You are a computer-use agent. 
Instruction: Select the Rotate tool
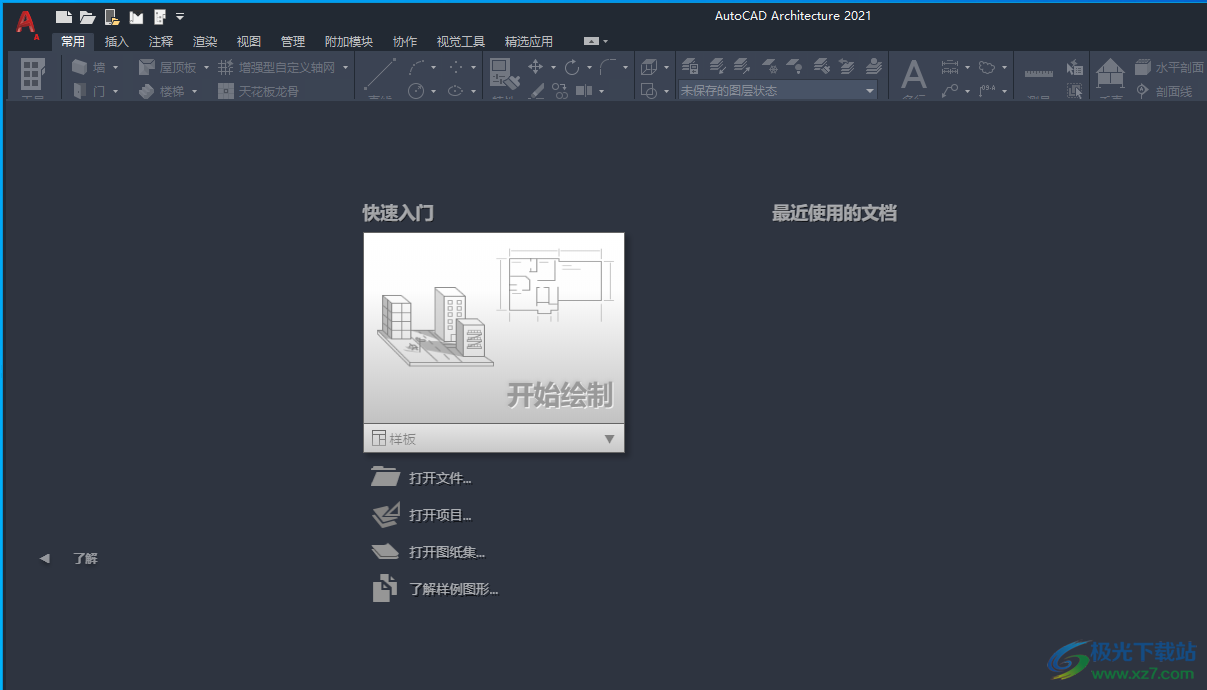(x=572, y=67)
